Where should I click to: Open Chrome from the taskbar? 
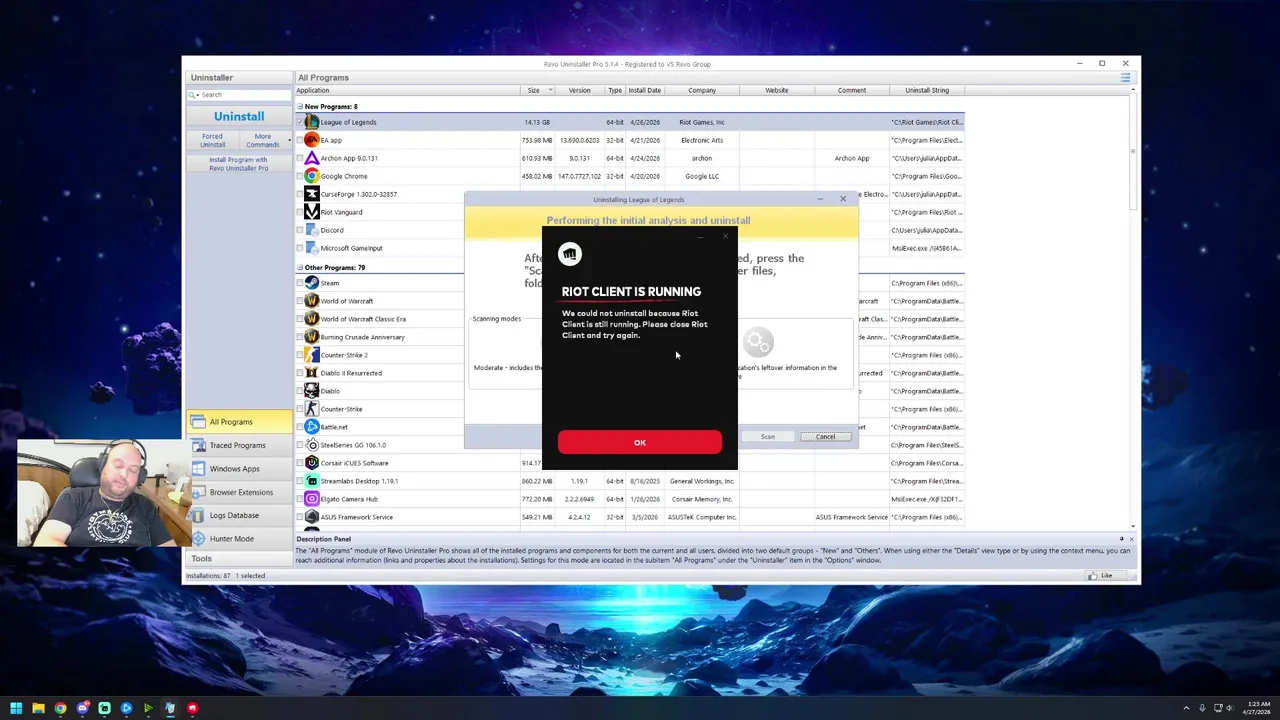(x=60, y=708)
